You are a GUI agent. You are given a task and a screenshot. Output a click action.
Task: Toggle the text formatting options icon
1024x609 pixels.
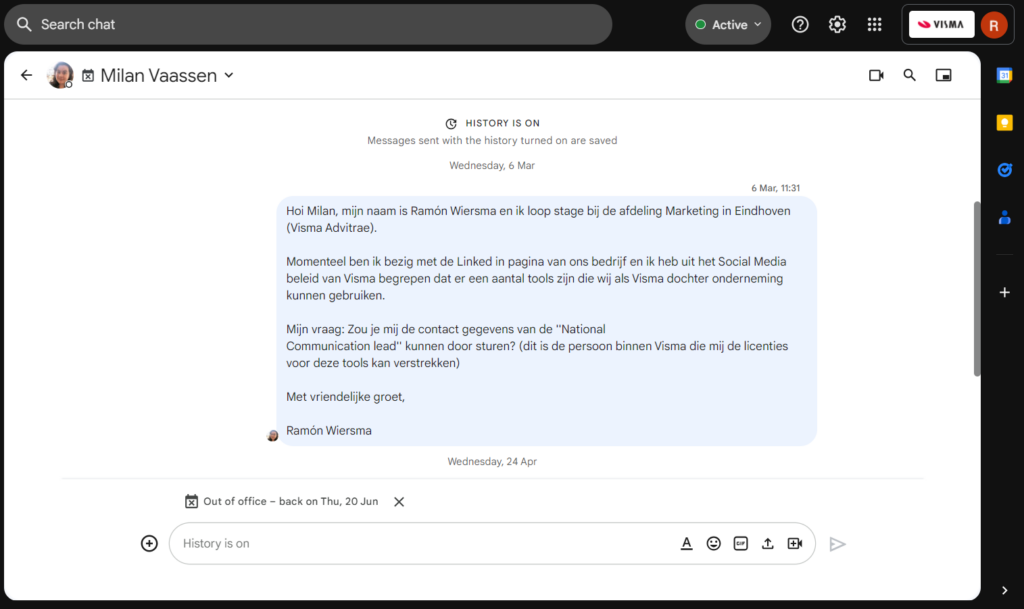[x=686, y=543]
